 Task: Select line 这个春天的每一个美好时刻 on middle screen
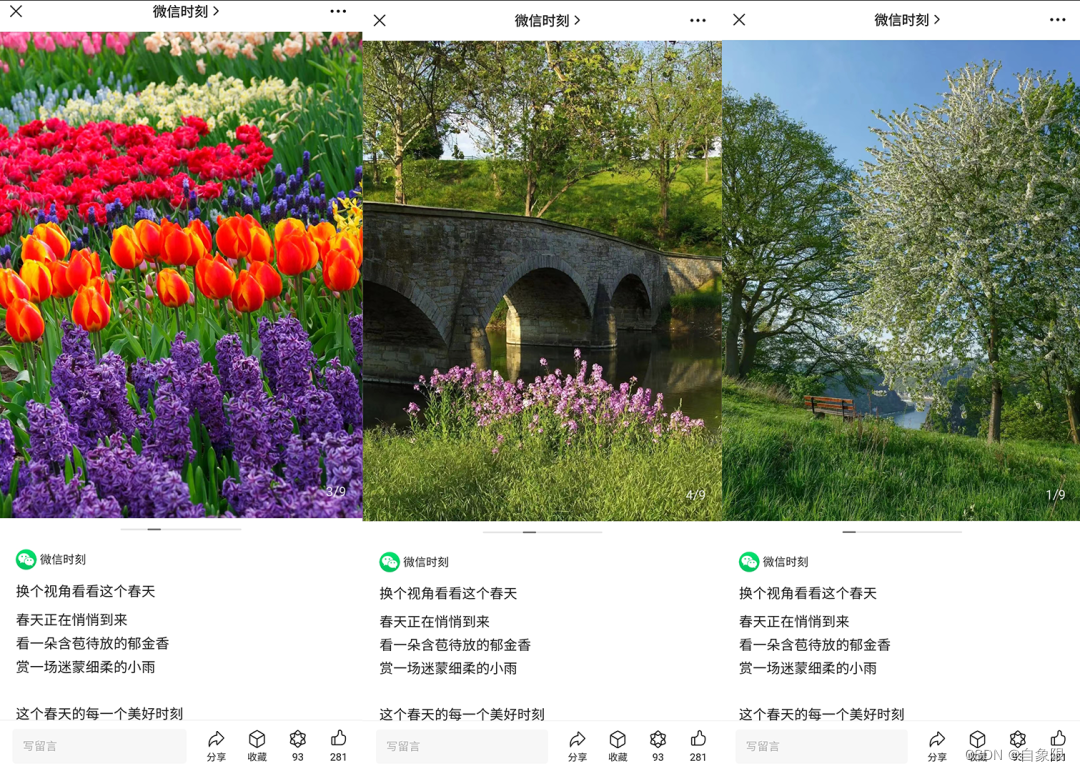point(462,714)
